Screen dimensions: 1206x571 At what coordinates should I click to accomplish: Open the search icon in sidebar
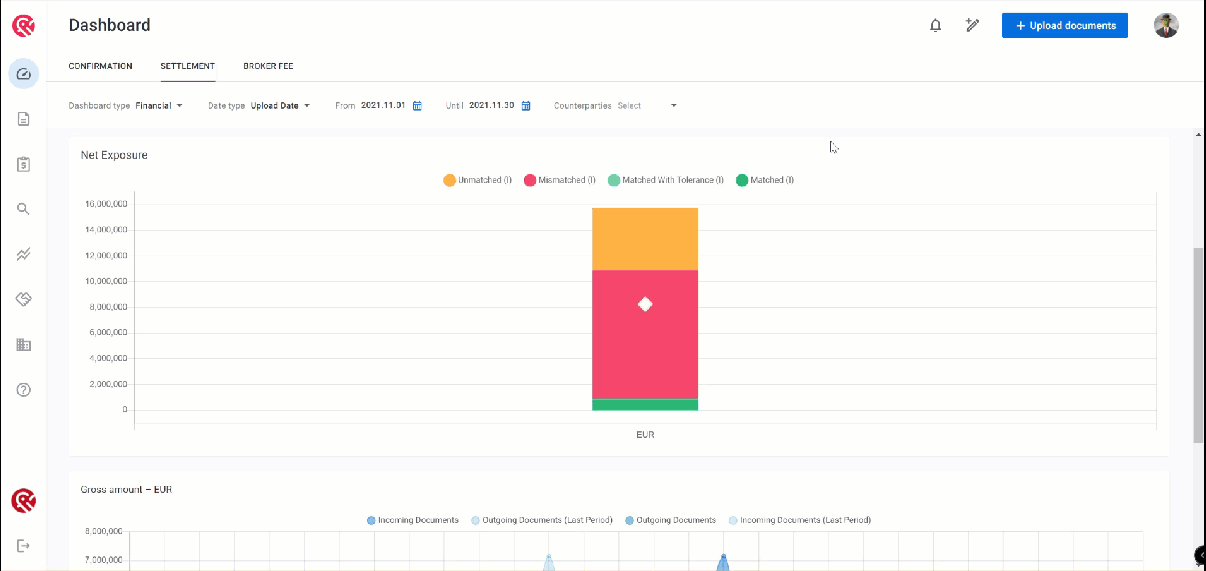24,209
